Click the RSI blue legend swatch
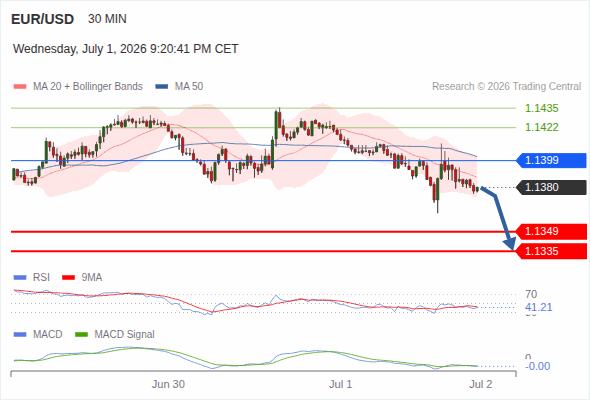The width and height of the screenshot is (590, 400). pyautogui.click(x=20, y=278)
